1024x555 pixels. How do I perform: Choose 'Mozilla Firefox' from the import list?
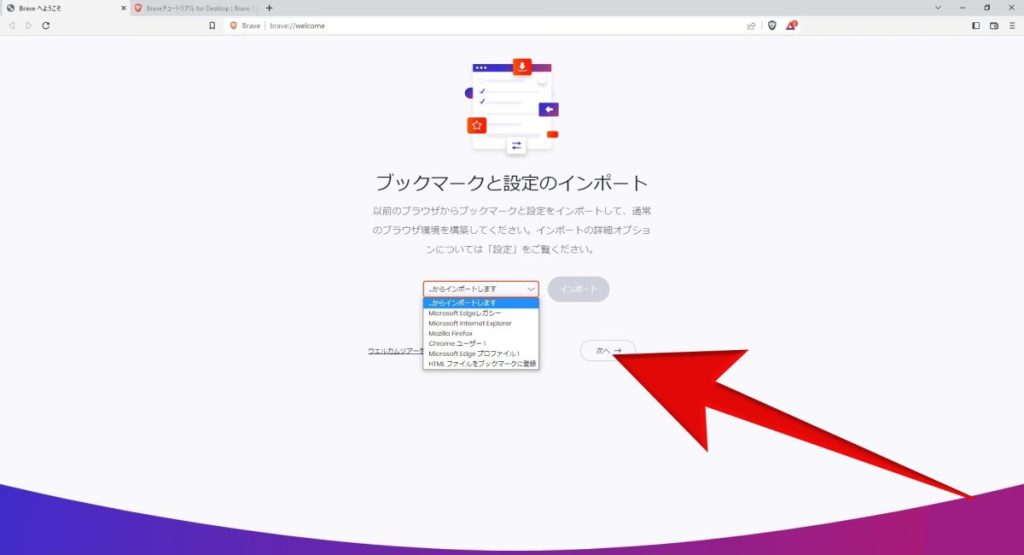point(481,333)
